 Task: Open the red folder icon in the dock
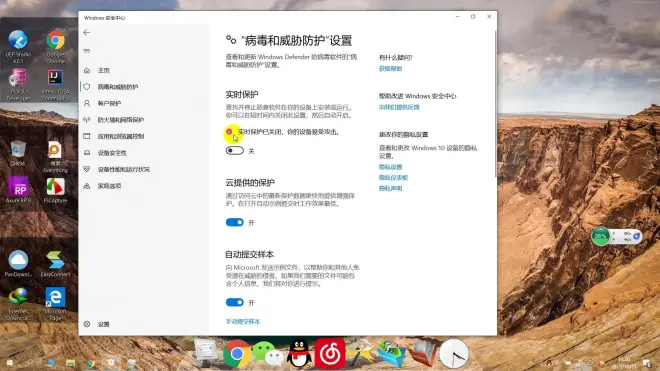(x=423, y=354)
